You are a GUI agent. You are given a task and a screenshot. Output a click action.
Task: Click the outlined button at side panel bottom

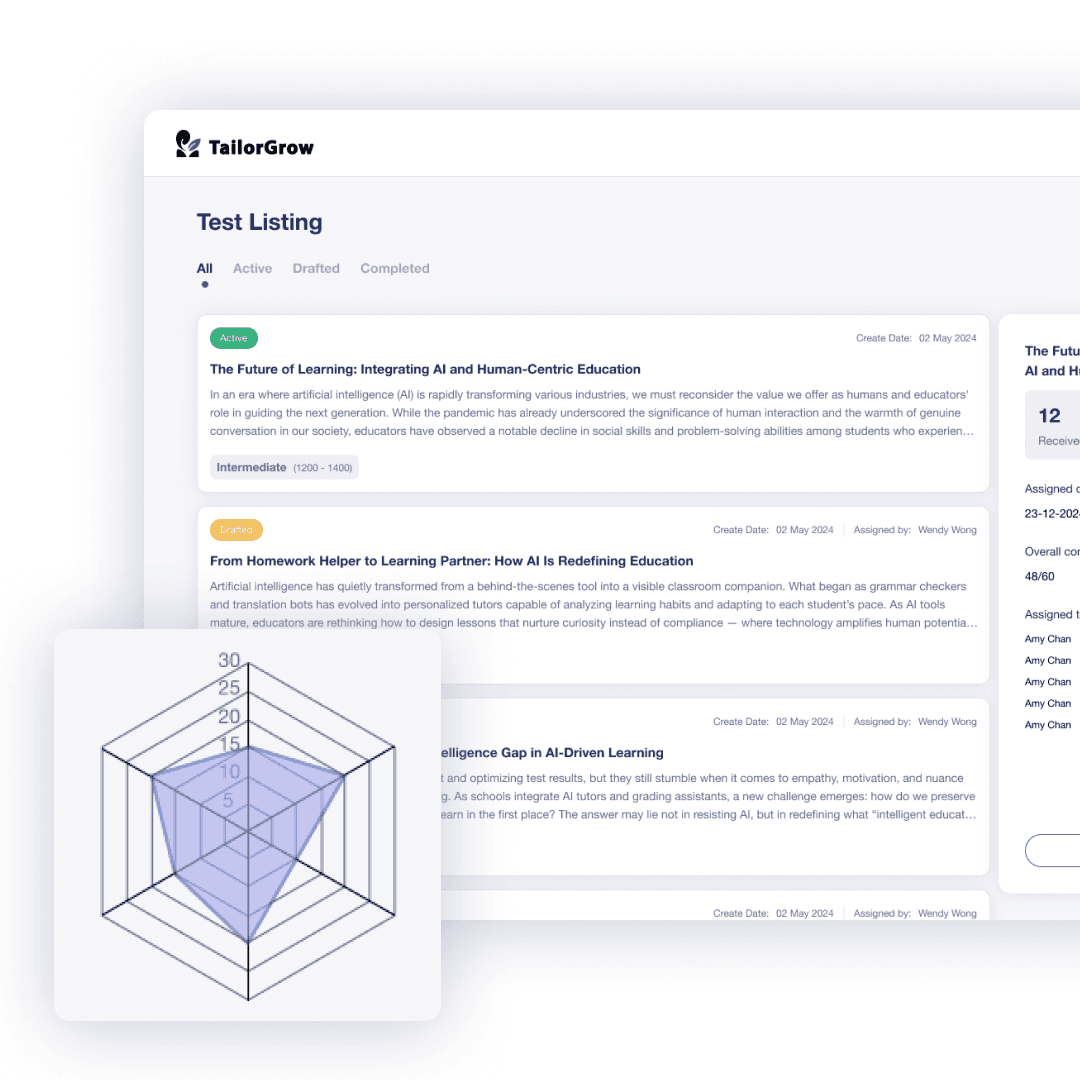pos(1052,850)
